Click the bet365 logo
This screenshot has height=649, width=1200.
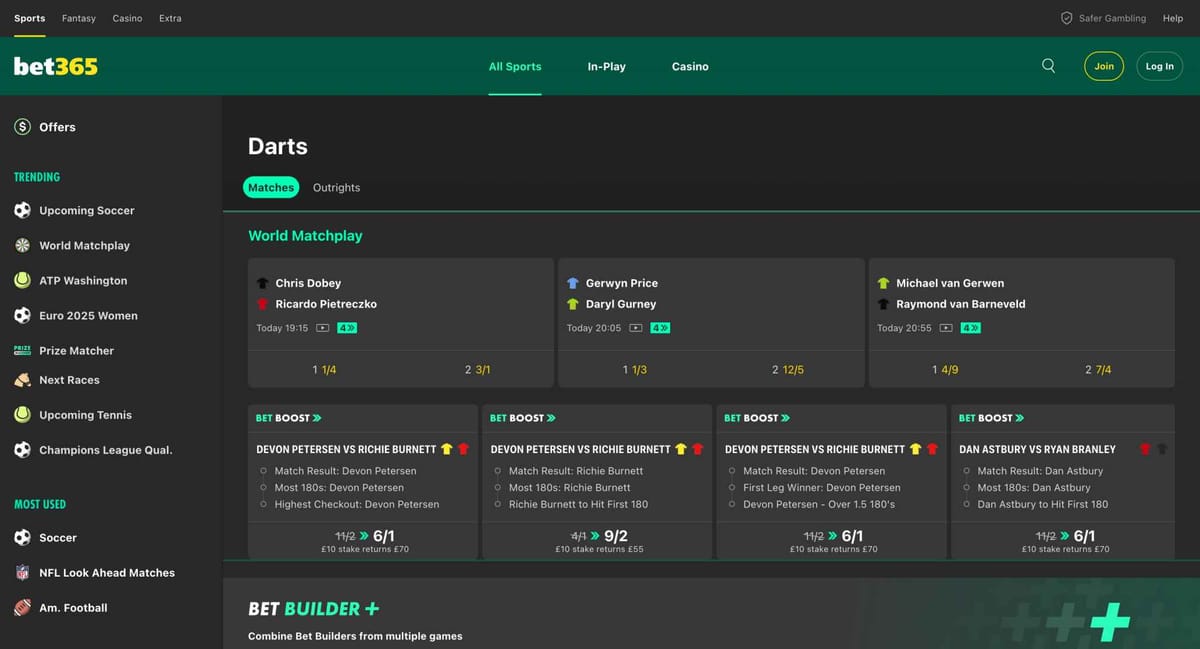56,66
